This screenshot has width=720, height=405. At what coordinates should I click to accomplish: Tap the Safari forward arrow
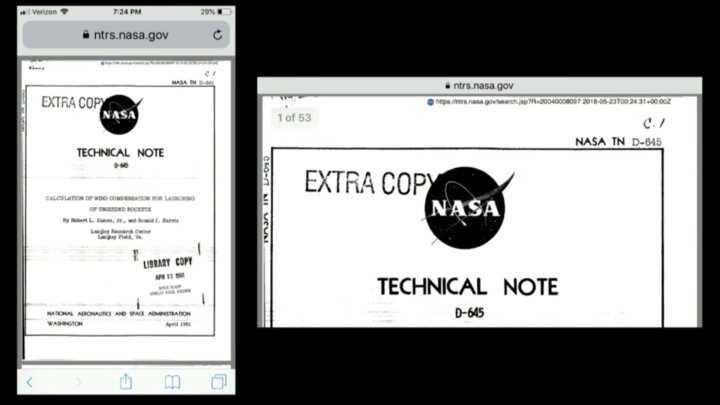coord(78,382)
